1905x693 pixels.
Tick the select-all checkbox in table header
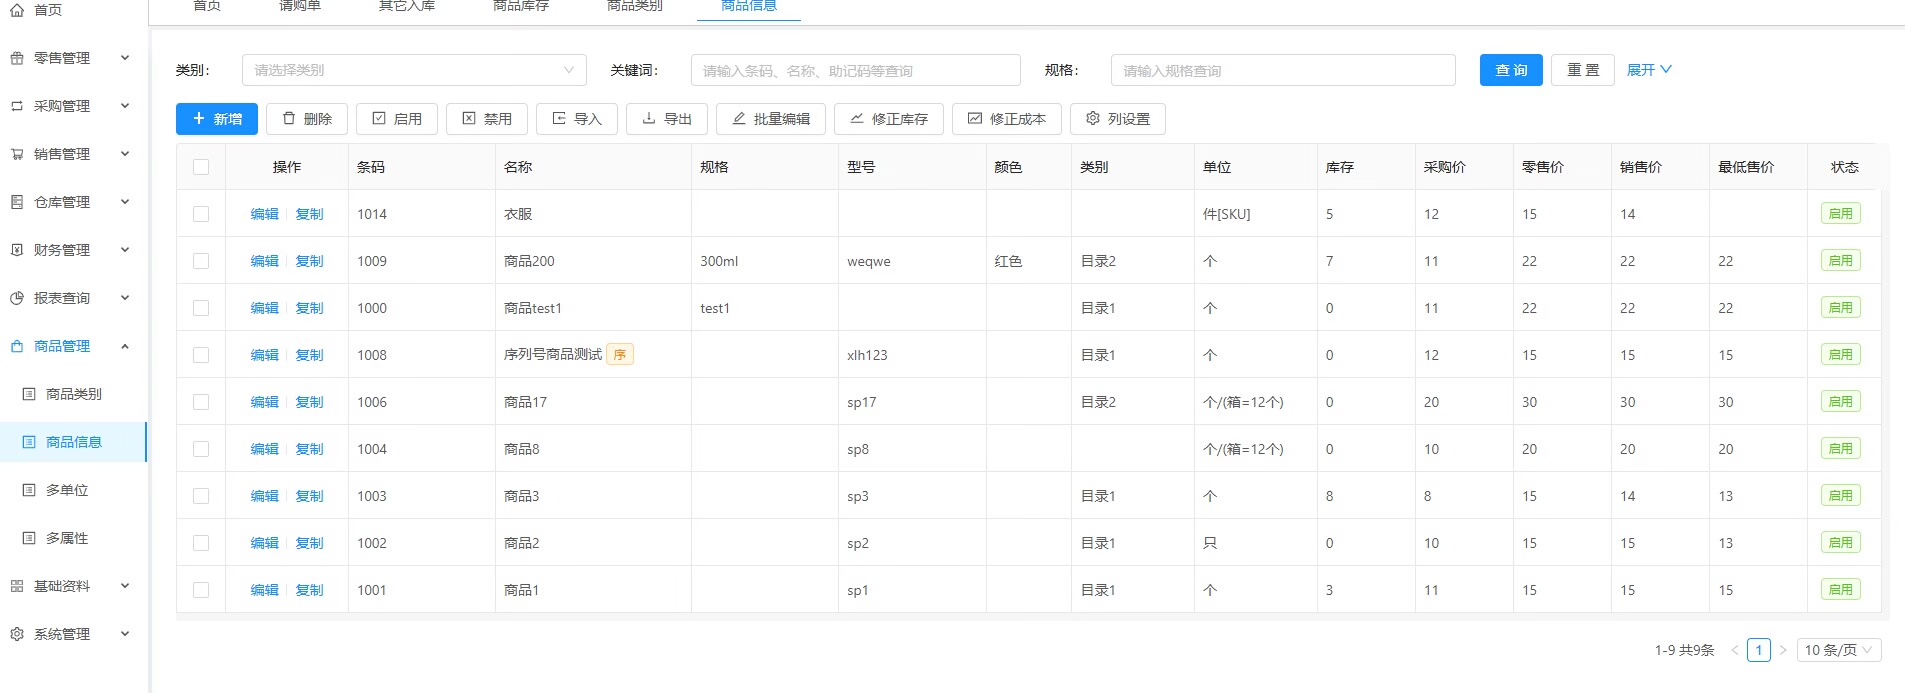point(201,167)
